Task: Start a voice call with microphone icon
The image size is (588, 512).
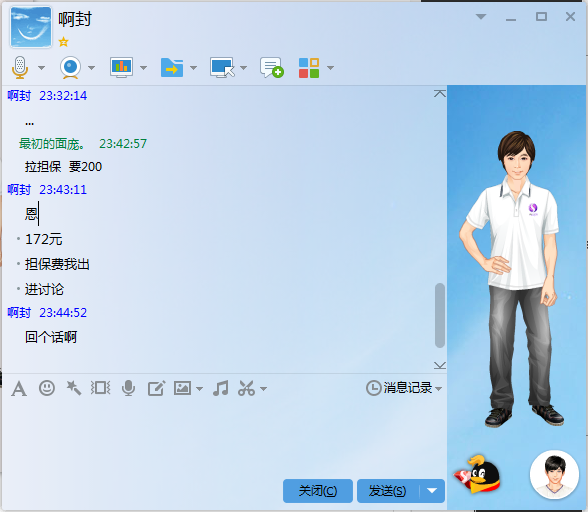Action: tap(20, 68)
